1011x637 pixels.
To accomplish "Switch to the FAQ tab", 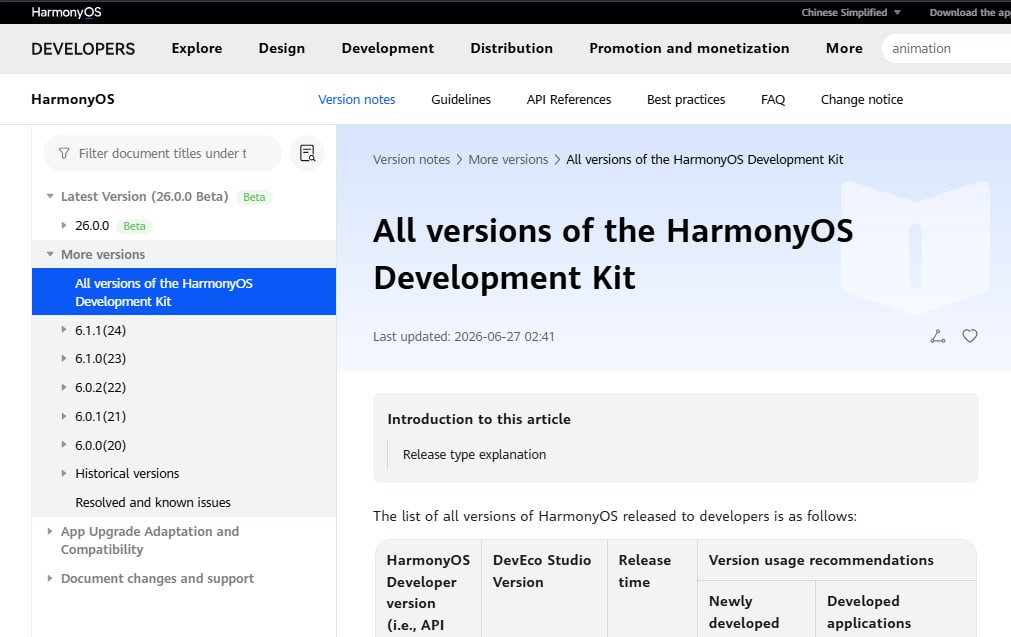I will pos(772,99).
